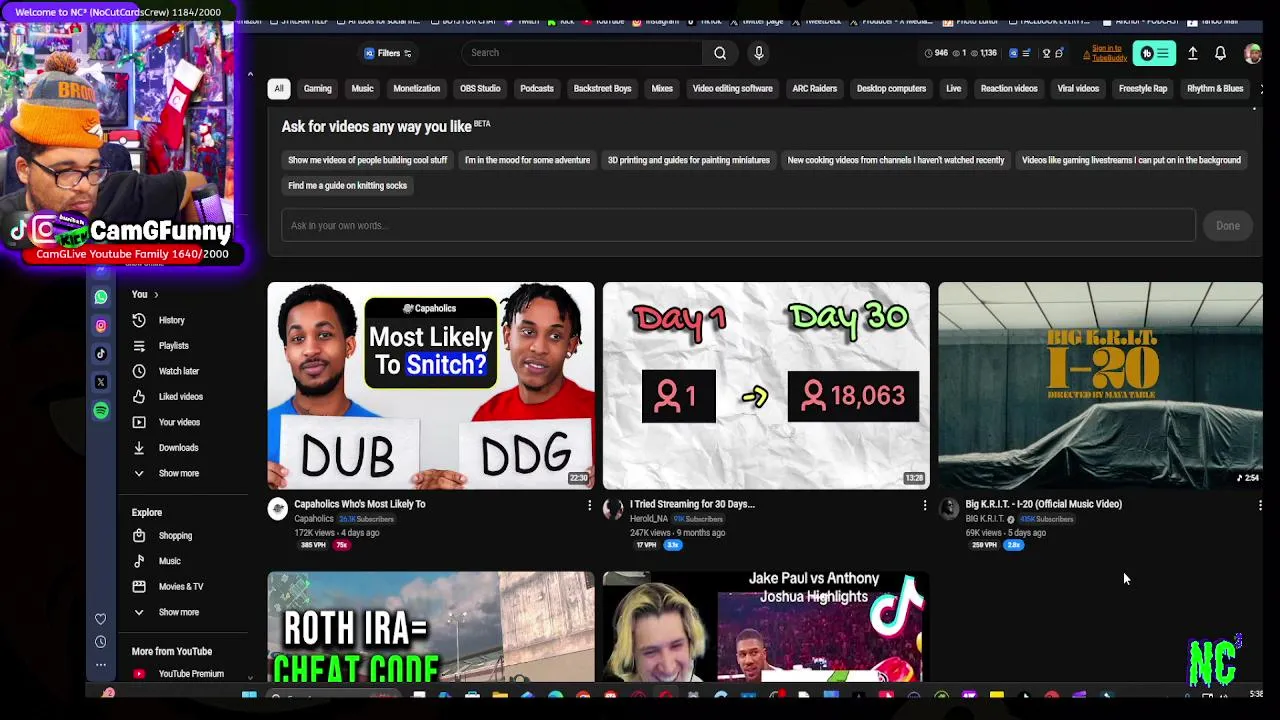Select the All category chip
The height and width of the screenshot is (720, 1280).
(279, 89)
